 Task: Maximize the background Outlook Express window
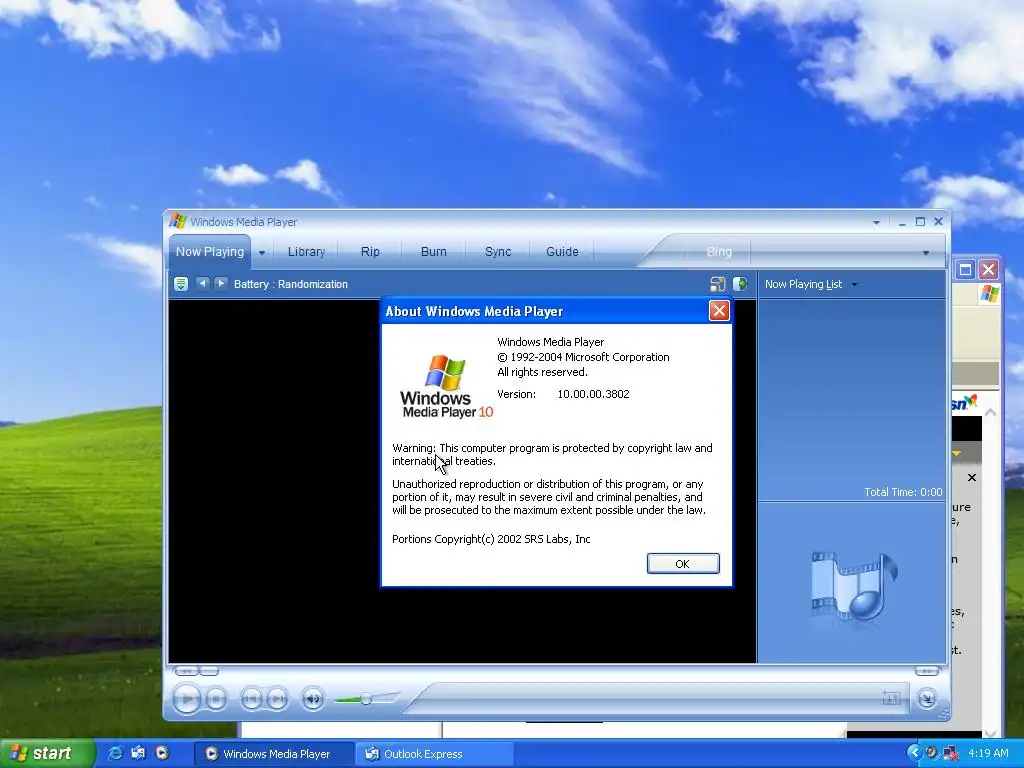click(965, 270)
